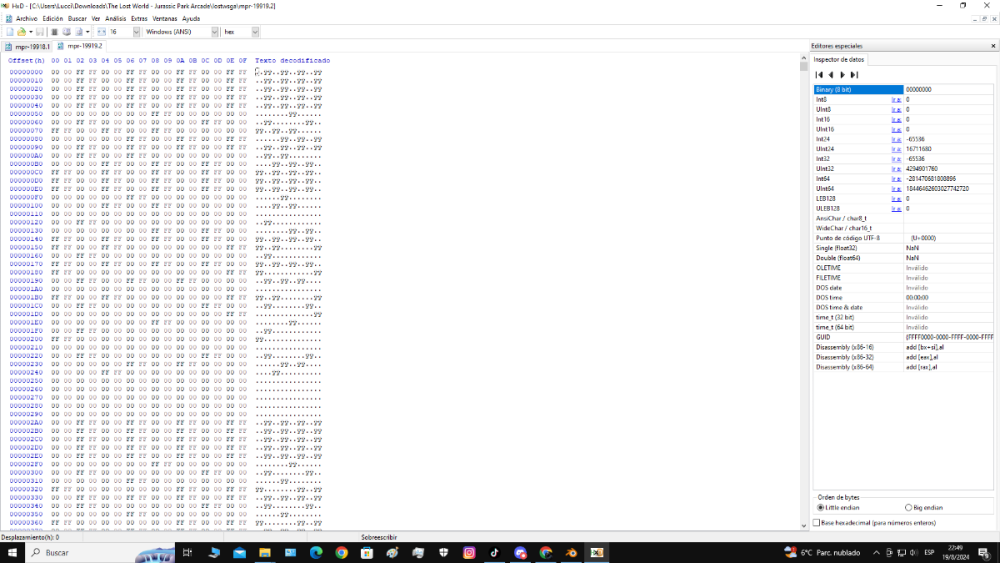The height and width of the screenshot is (563, 1000).
Task: Click the taskbar Buscar search field
Action: (x=99, y=553)
